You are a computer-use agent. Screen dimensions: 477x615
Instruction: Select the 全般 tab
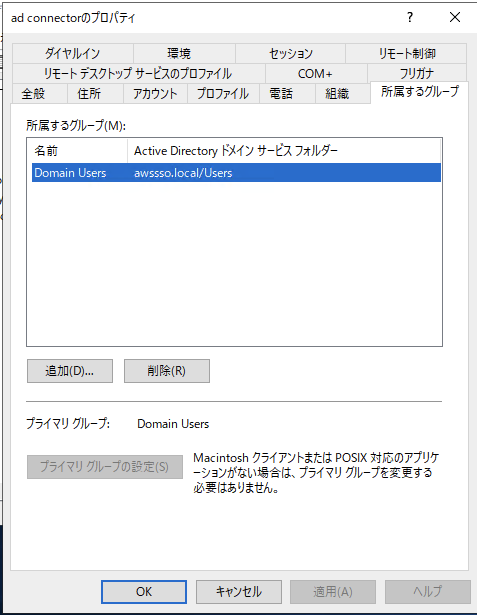[x=39, y=93]
